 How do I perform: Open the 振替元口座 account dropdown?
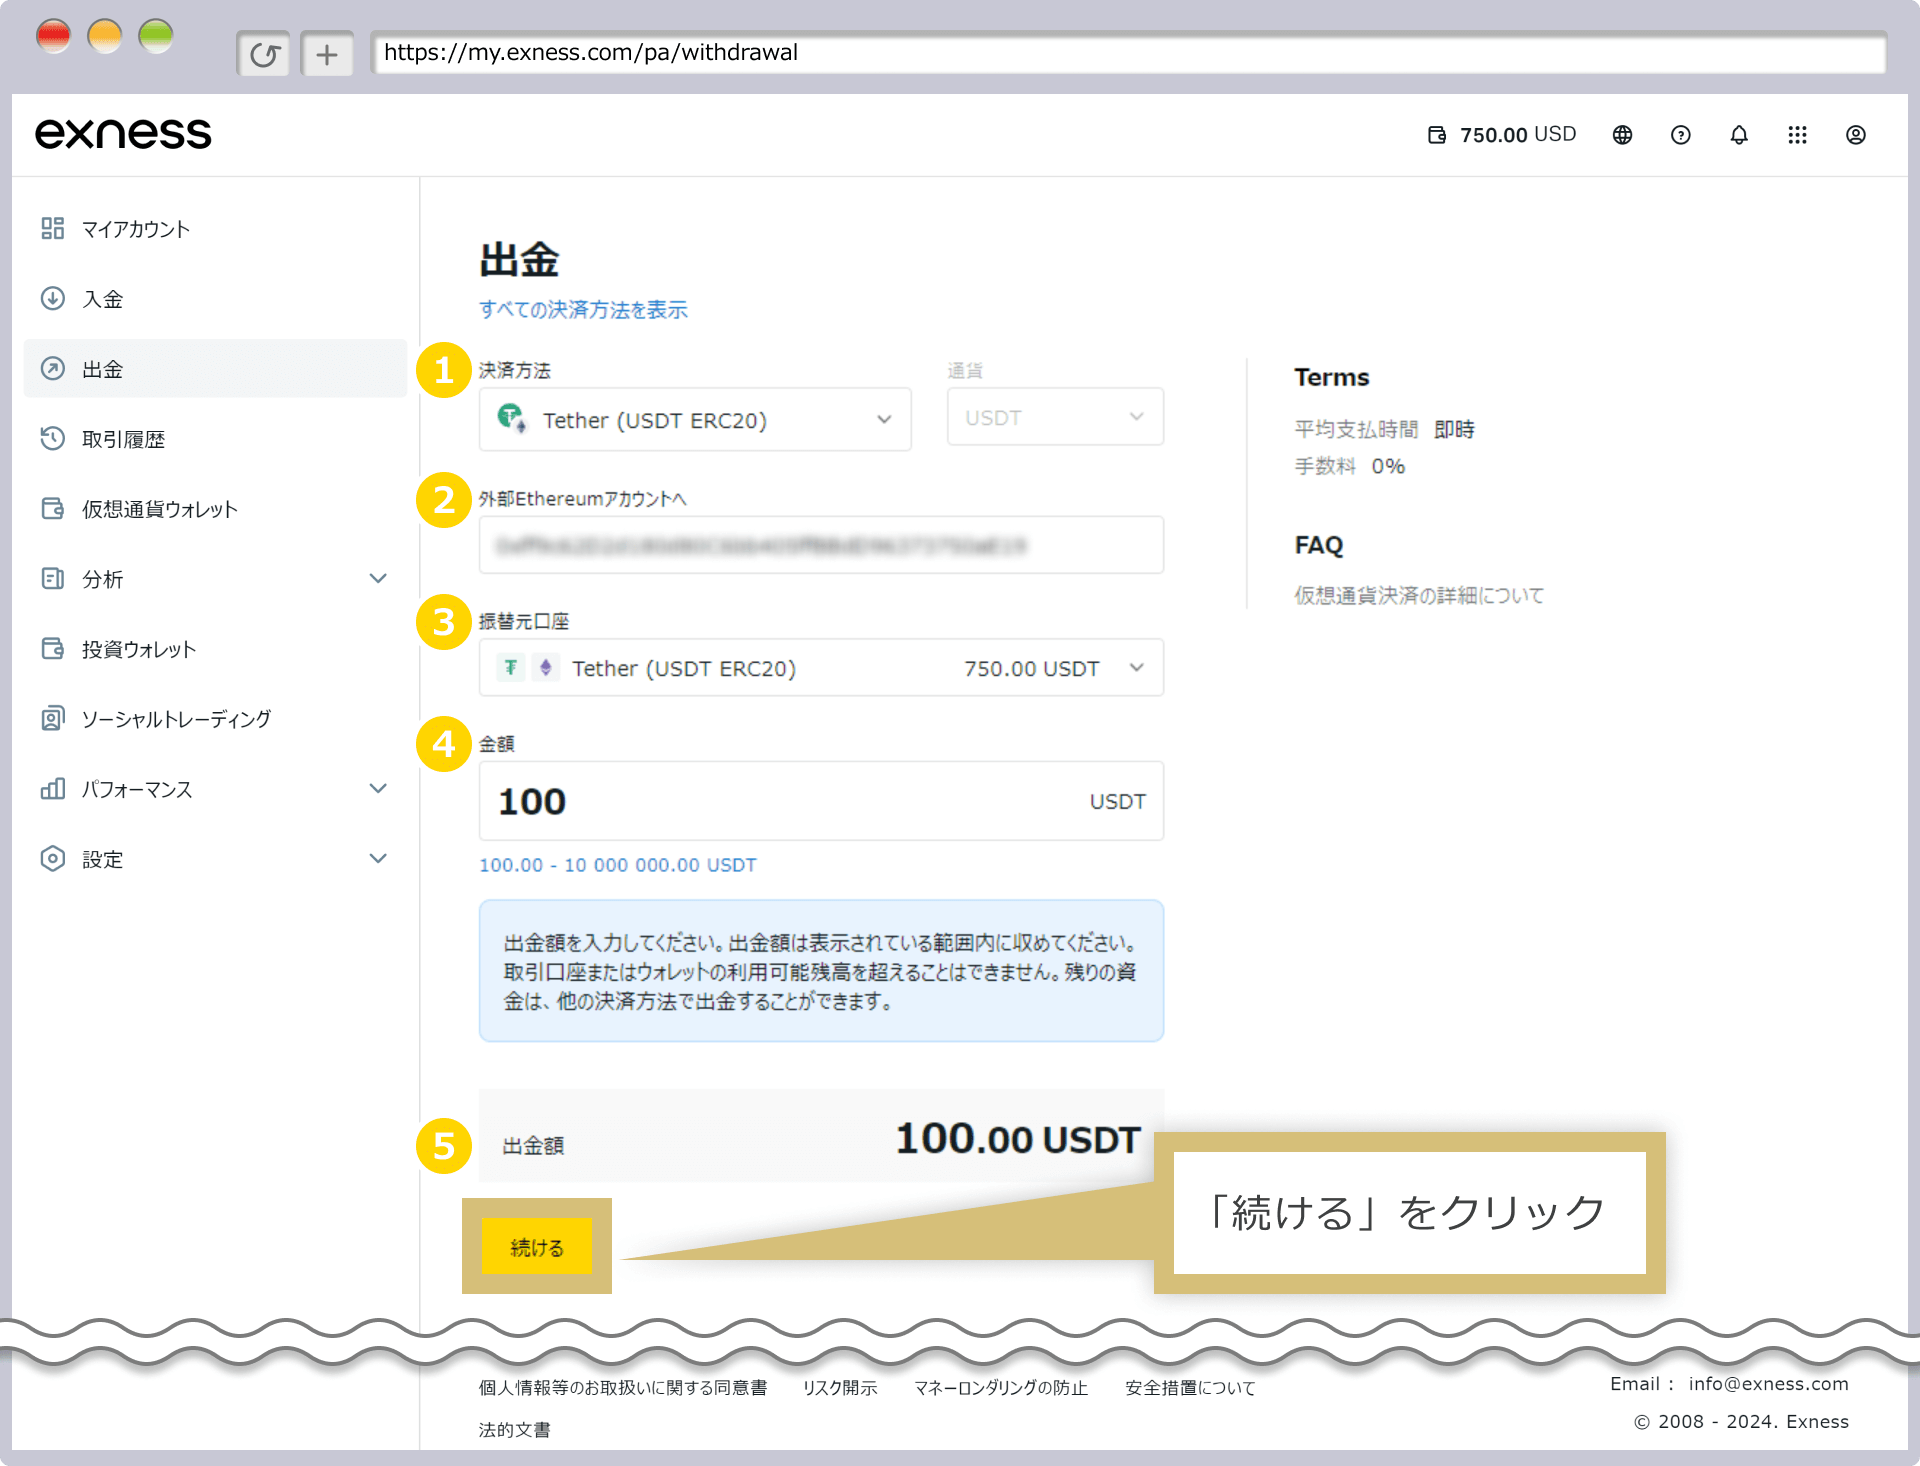(821, 668)
